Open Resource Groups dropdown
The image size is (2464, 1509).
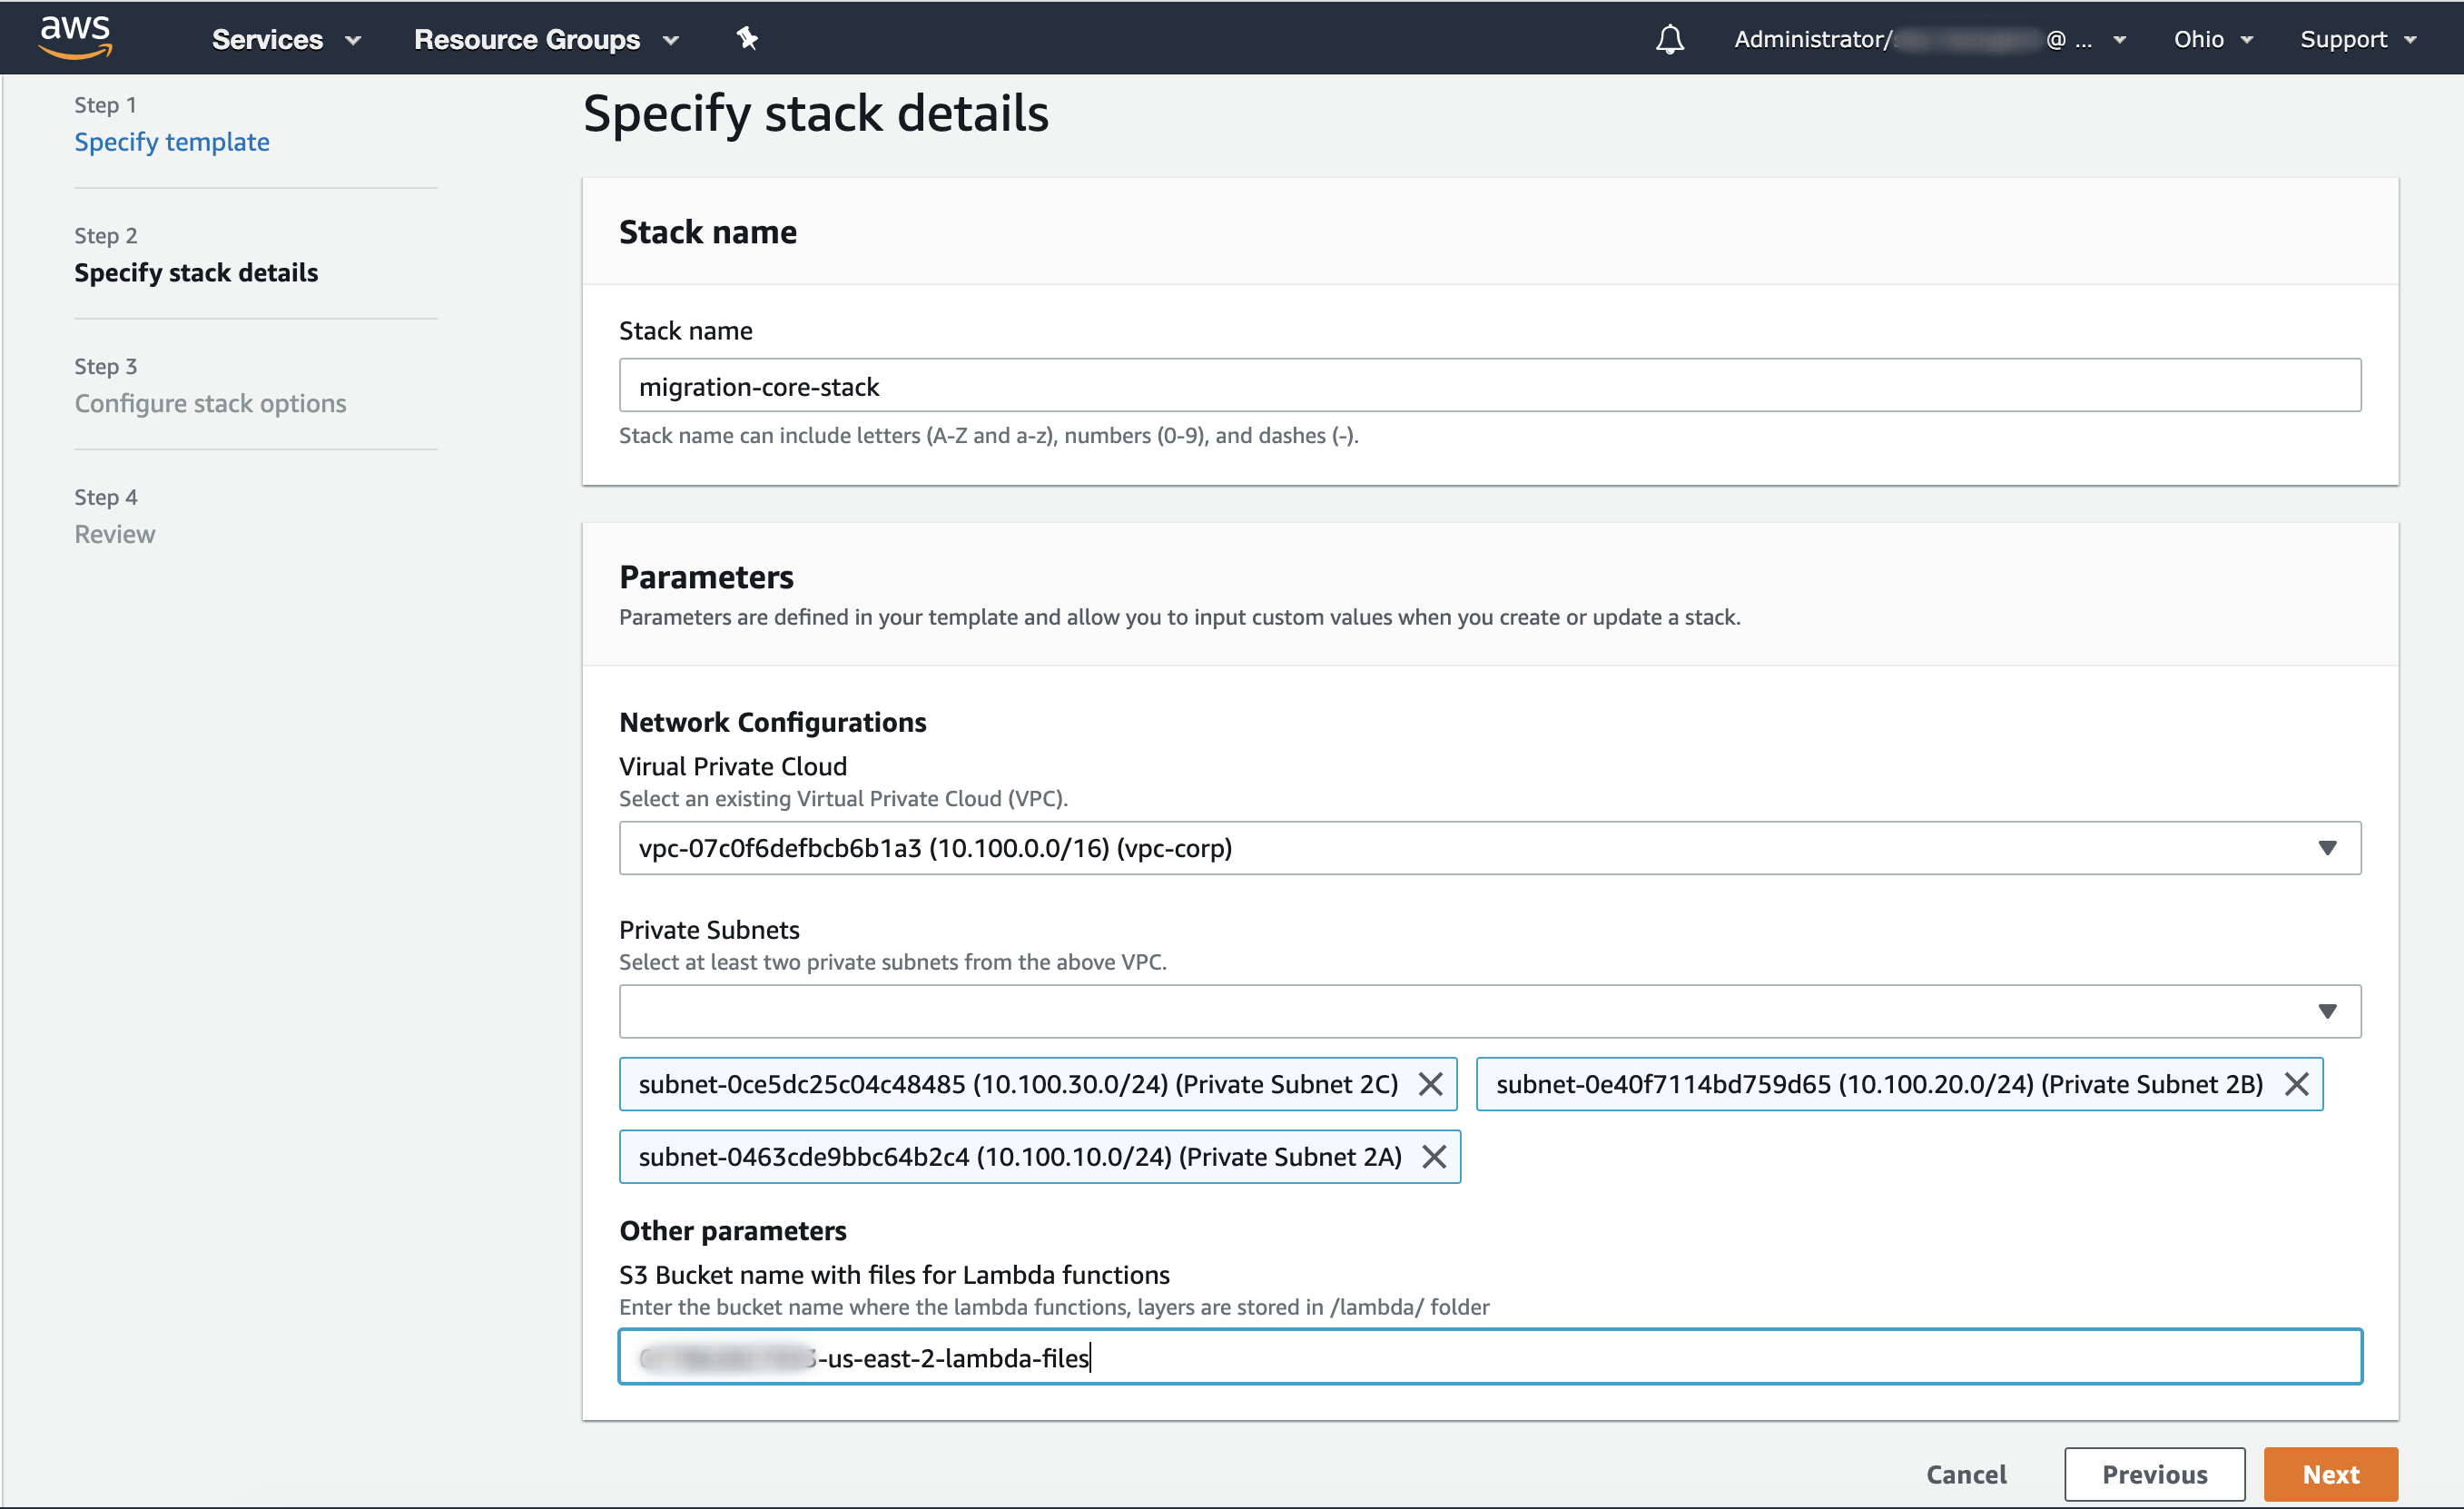tap(546, 35)
